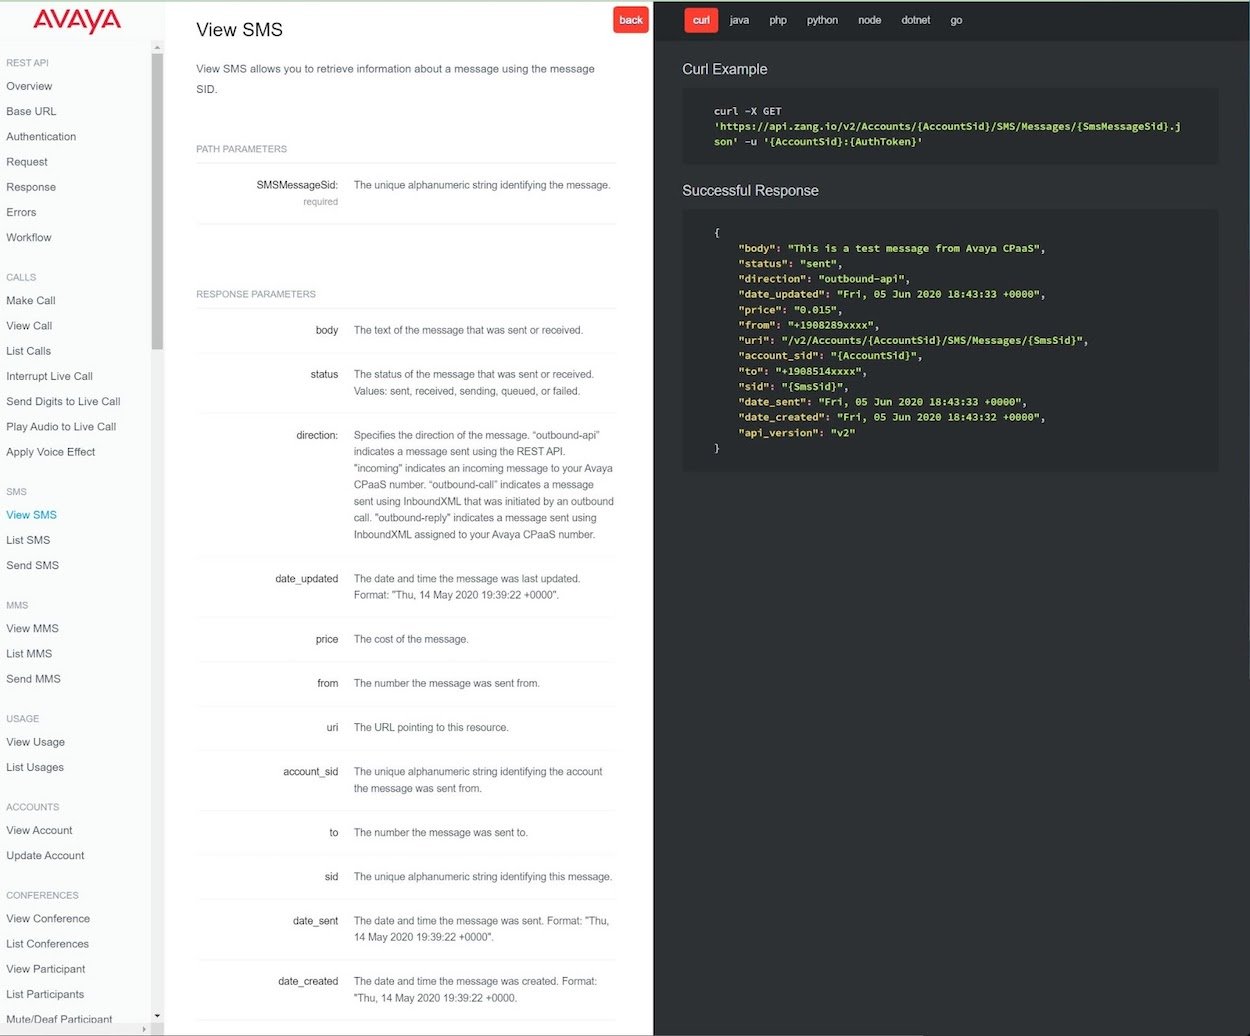Image resolution: width=1250 pixels, height=1036 pixels.
Task: Click the sidebar vertical scrollbar thumb
Action: point(157,200)
